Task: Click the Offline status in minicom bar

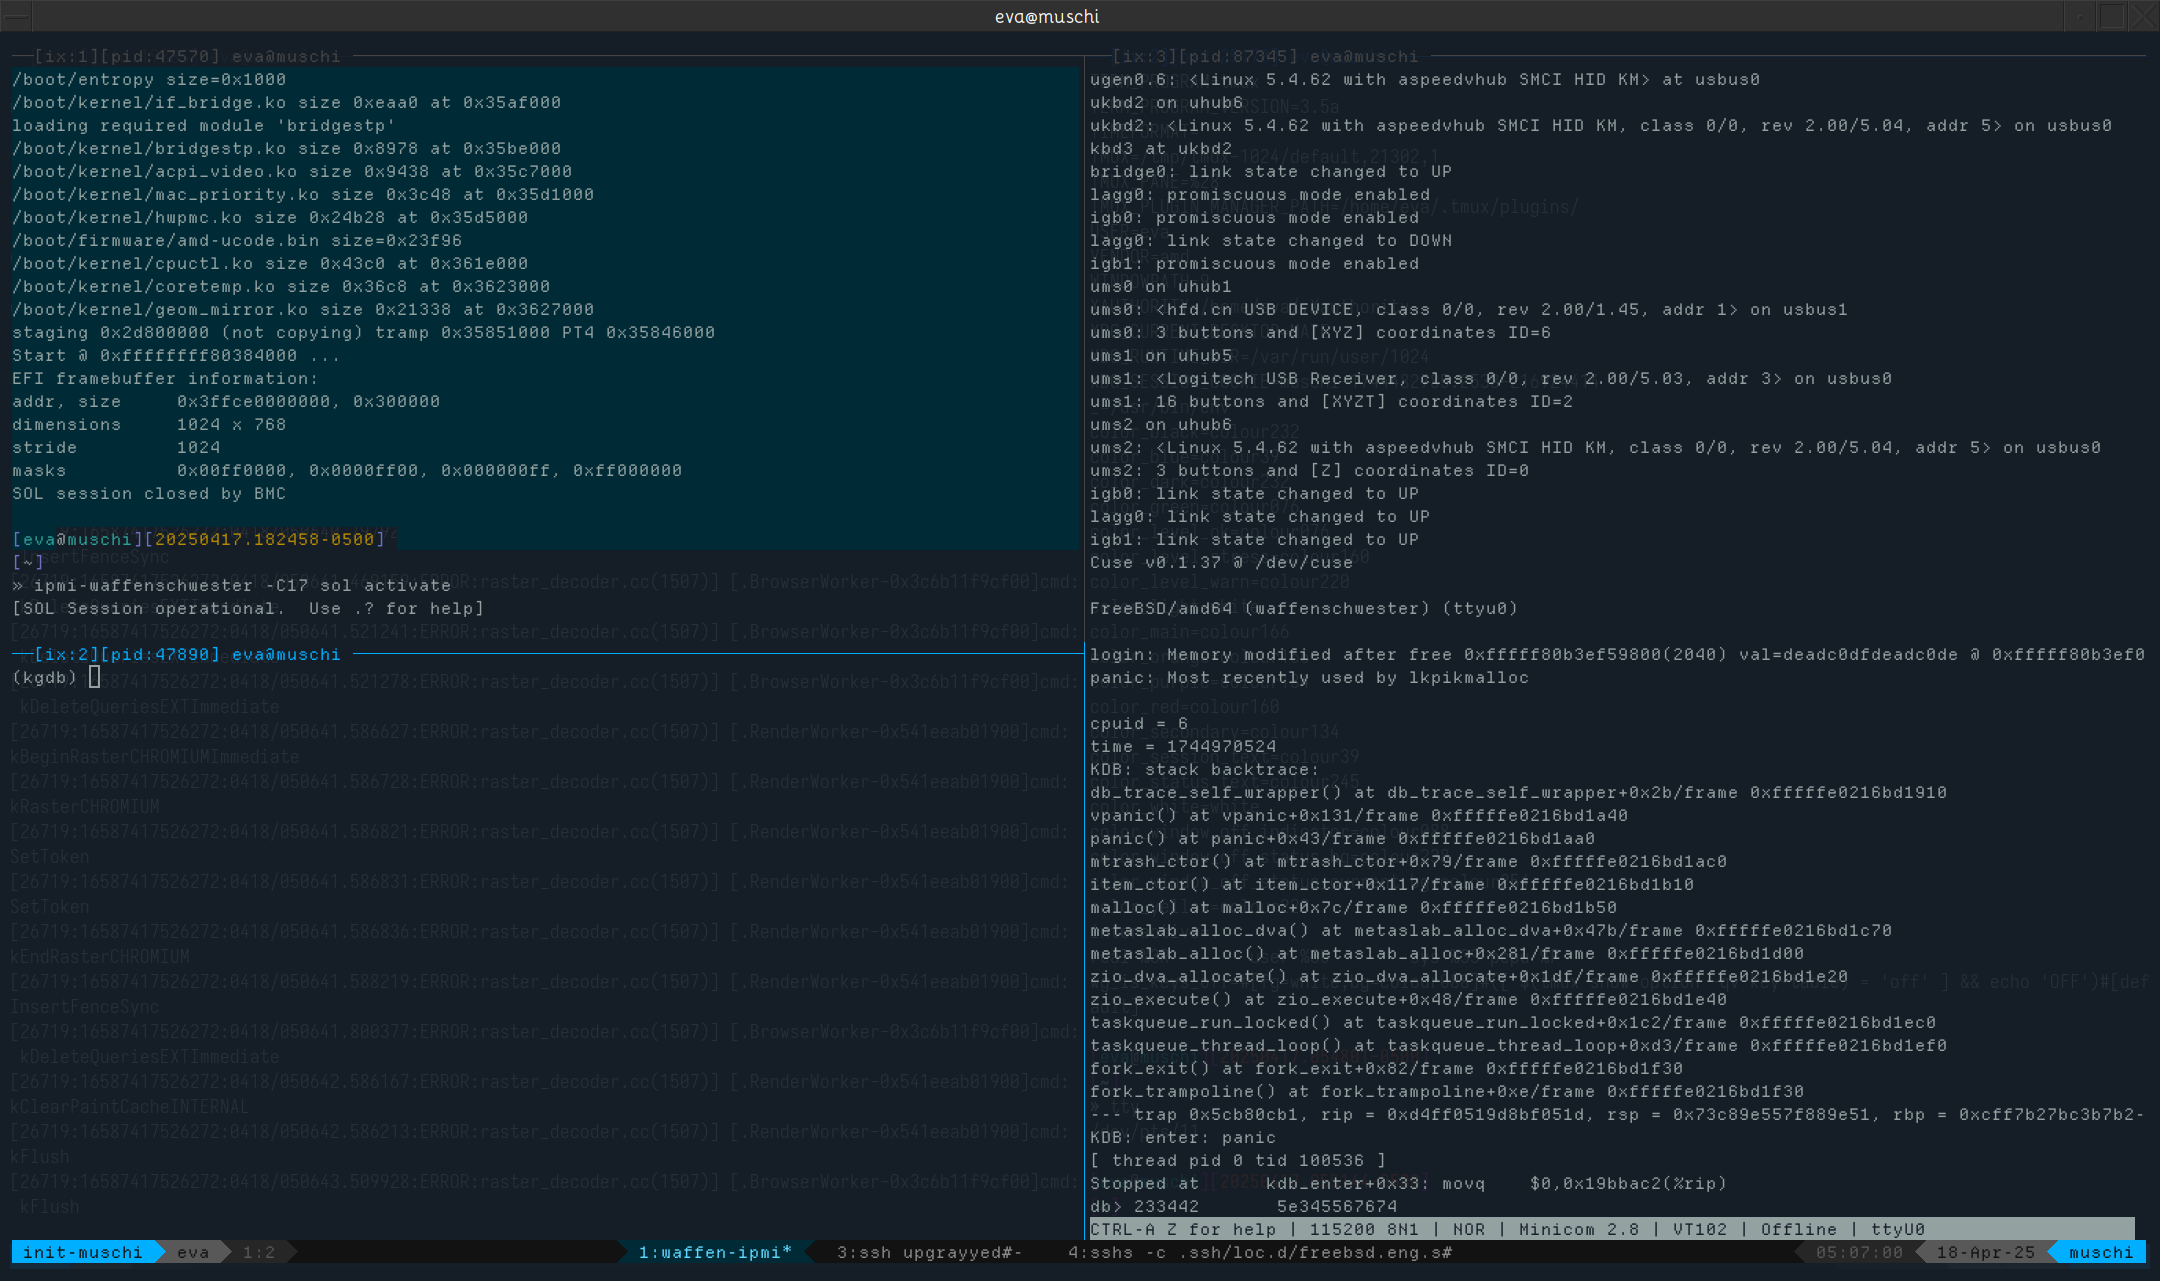Action: [x=1798, y=1229]
